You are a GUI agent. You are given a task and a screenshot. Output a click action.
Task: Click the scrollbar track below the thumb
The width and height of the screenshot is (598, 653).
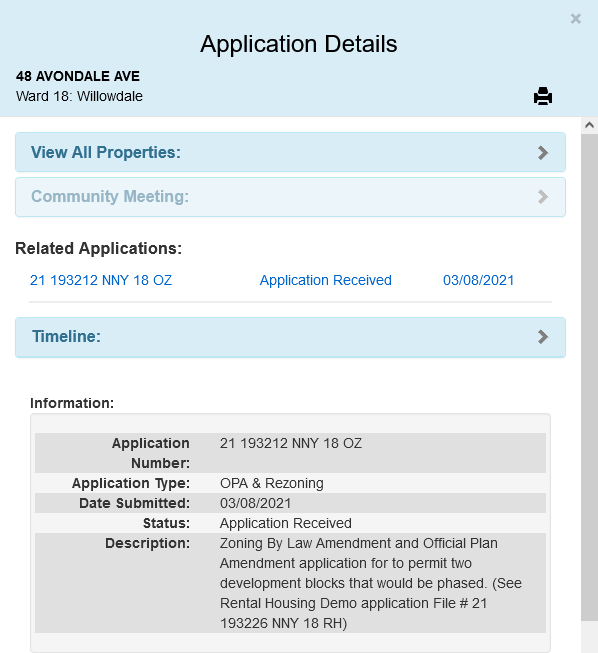(x=589, y=637)
